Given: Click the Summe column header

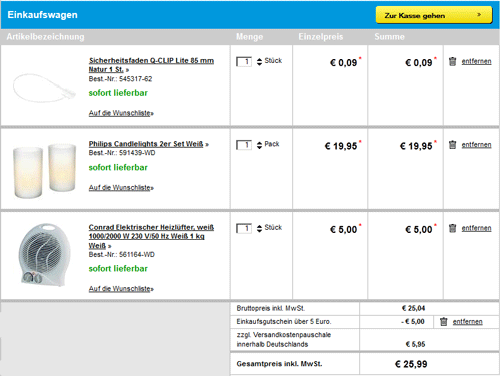Looking at the screenshot, I should 389,37.
